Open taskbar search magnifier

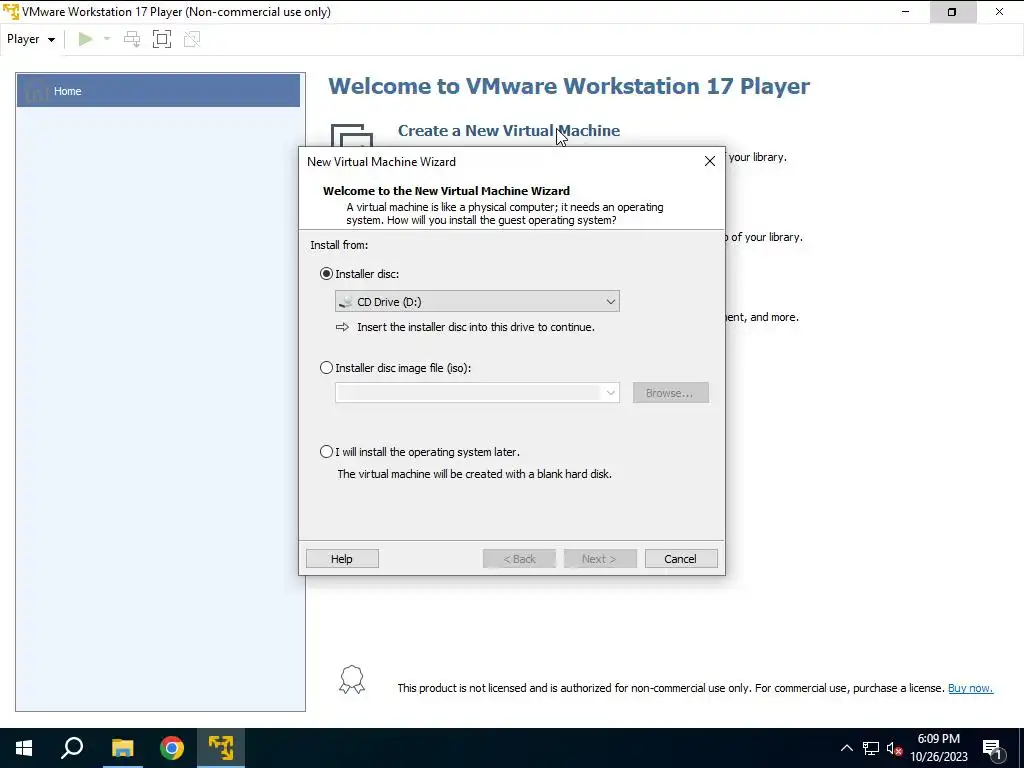72,748
